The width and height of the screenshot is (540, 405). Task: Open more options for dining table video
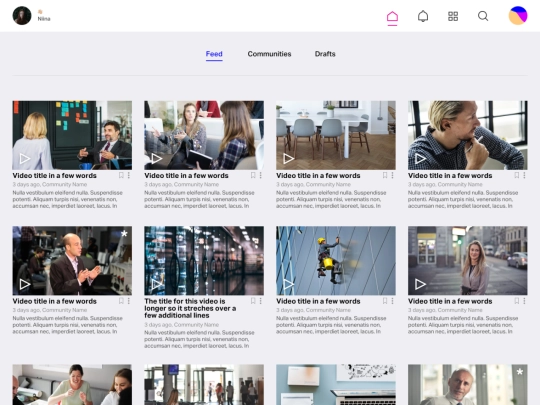pos(393,175)
